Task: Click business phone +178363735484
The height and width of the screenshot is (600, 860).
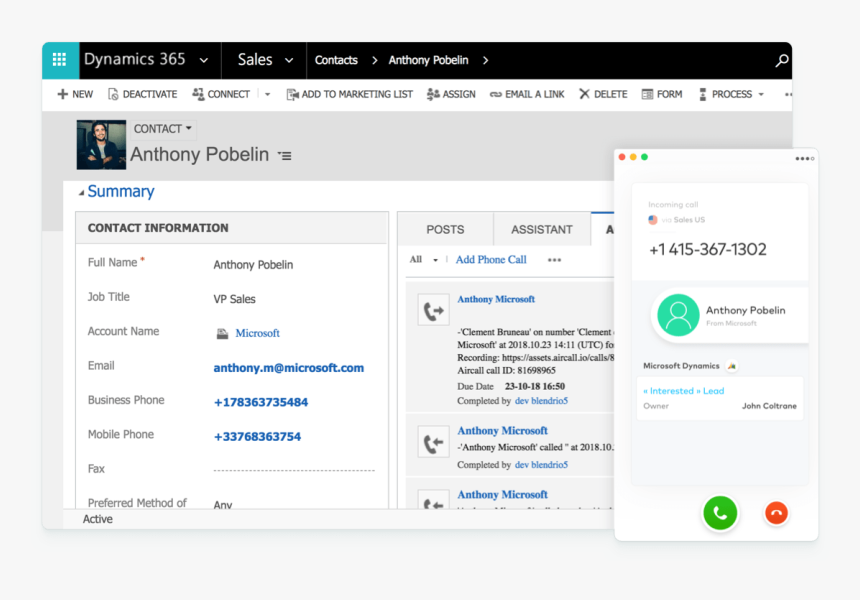Action: tap(261, 402)
